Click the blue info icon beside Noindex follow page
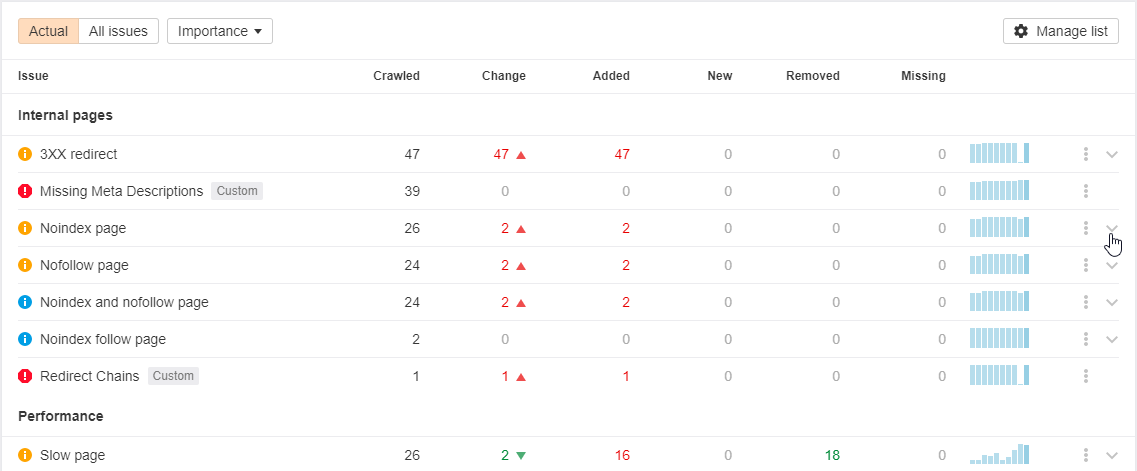This screenshot has height=471, width=1137. [x=25, y=339]
